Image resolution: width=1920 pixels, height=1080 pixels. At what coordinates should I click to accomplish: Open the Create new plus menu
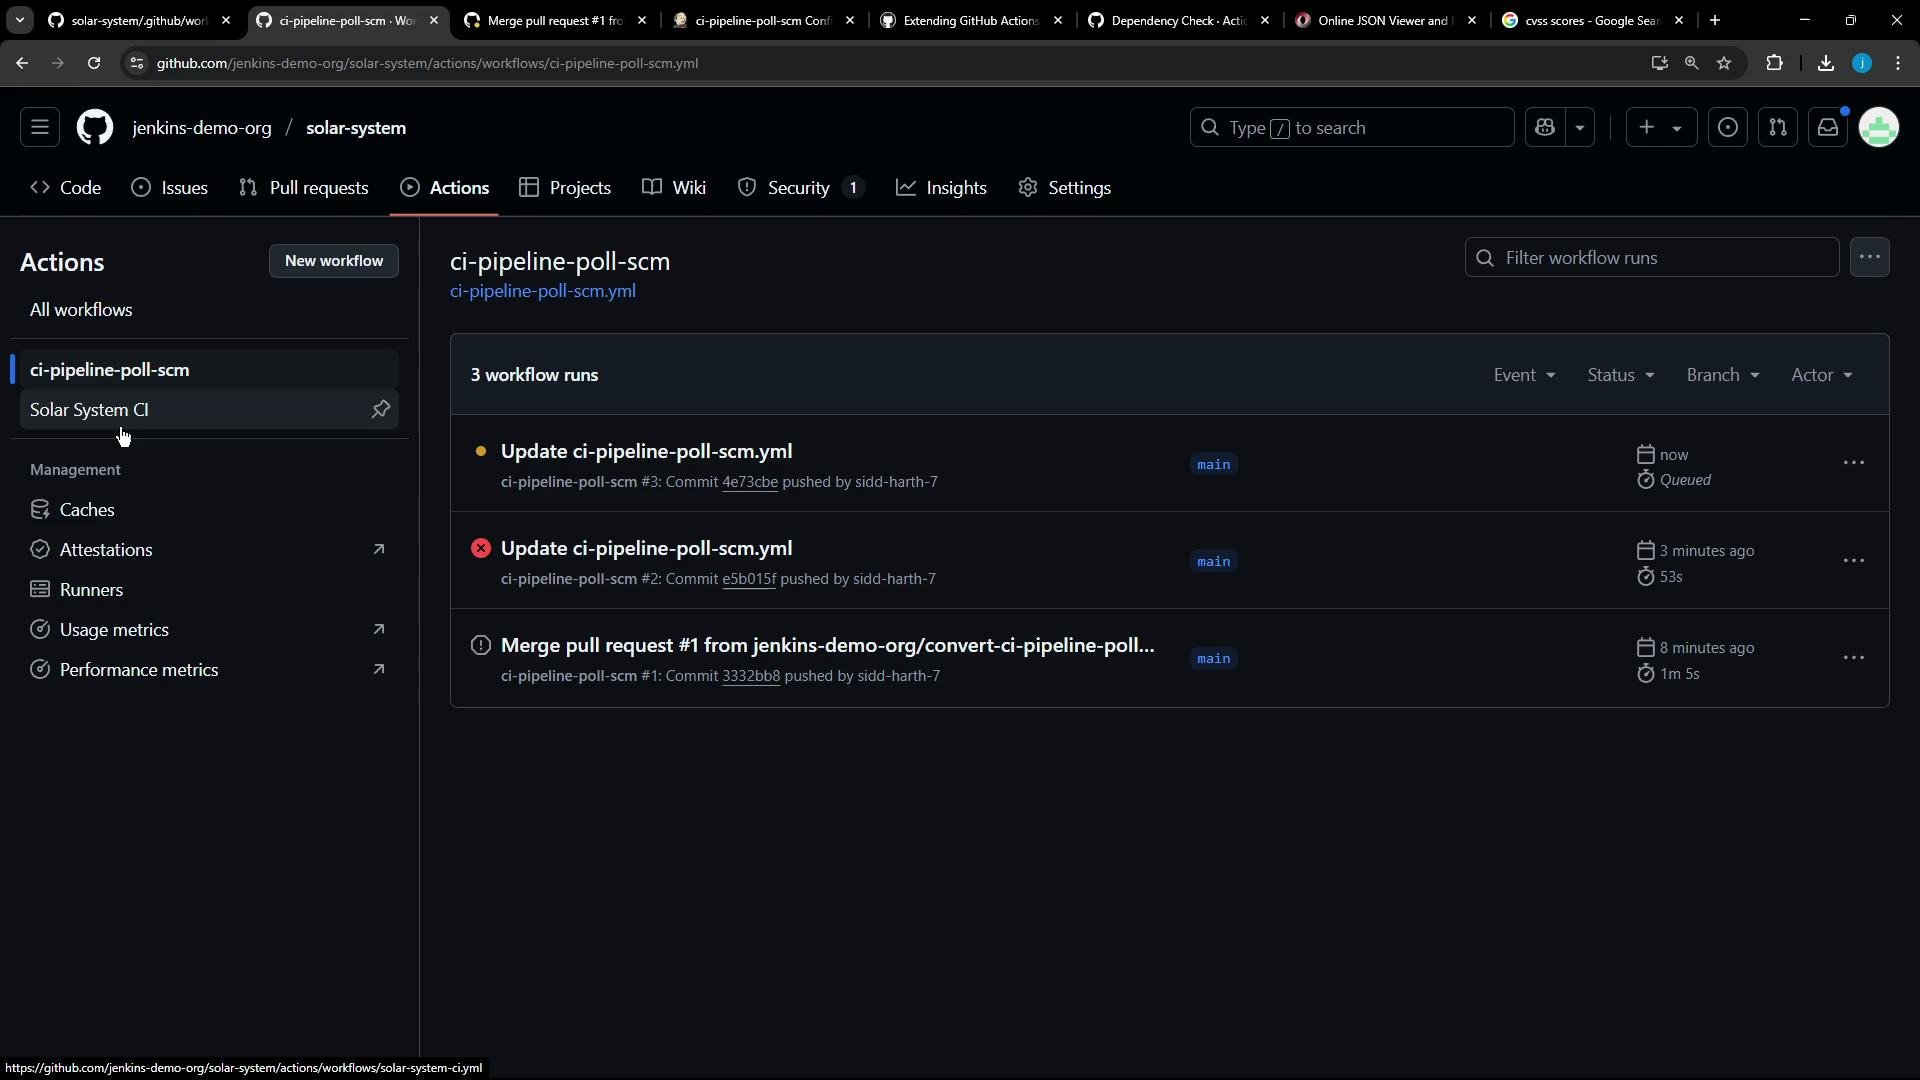coord(1660,128)
